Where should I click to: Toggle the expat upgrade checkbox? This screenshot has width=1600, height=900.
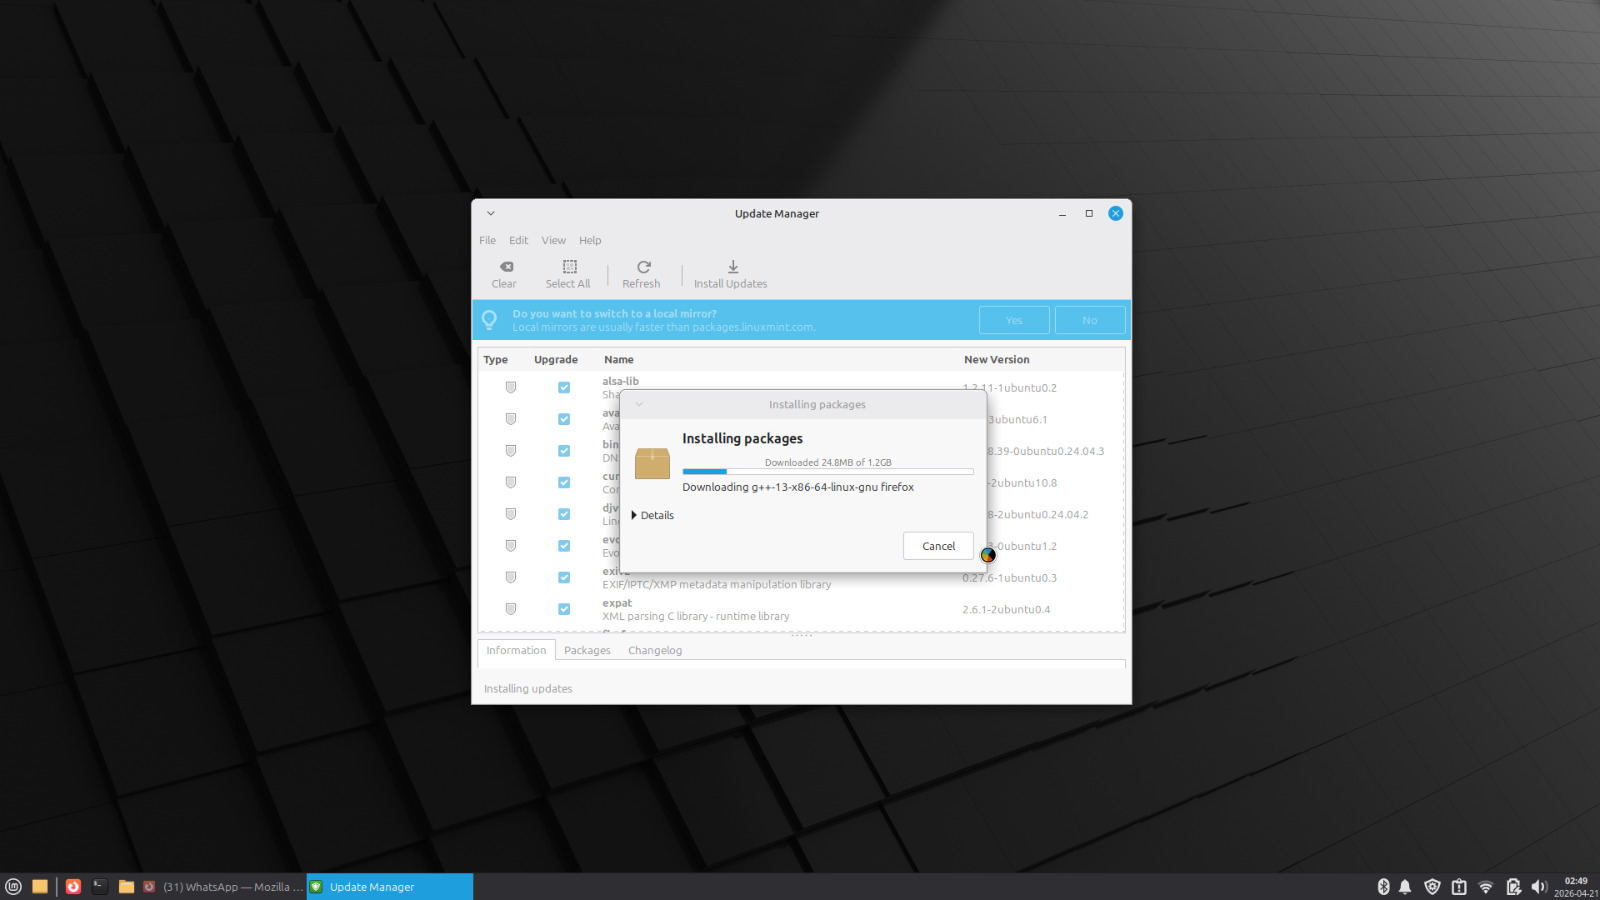pyautogui.click(x=564, y=609)
